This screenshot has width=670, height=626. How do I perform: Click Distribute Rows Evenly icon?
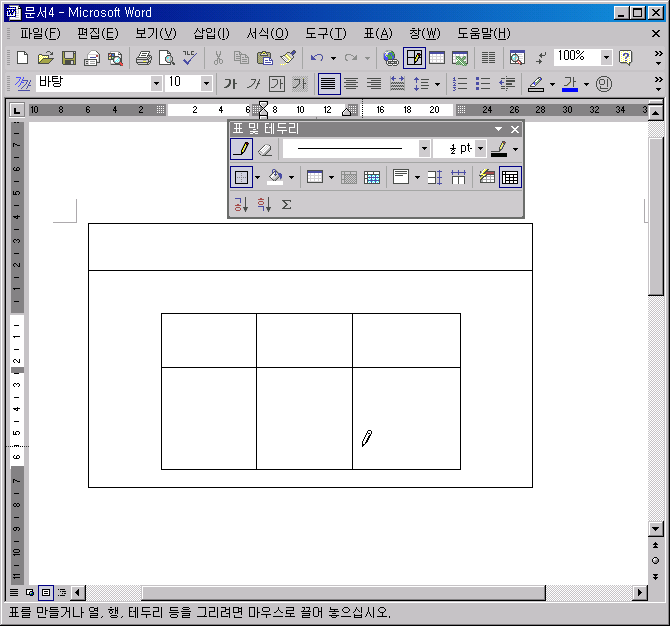(x=435, y=178)
